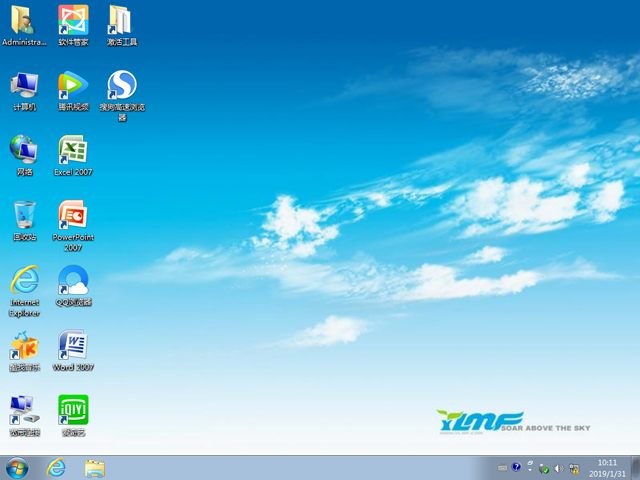Open the Kuwo Music desktop shortcut
640x480 pixels.
[24, 347]
